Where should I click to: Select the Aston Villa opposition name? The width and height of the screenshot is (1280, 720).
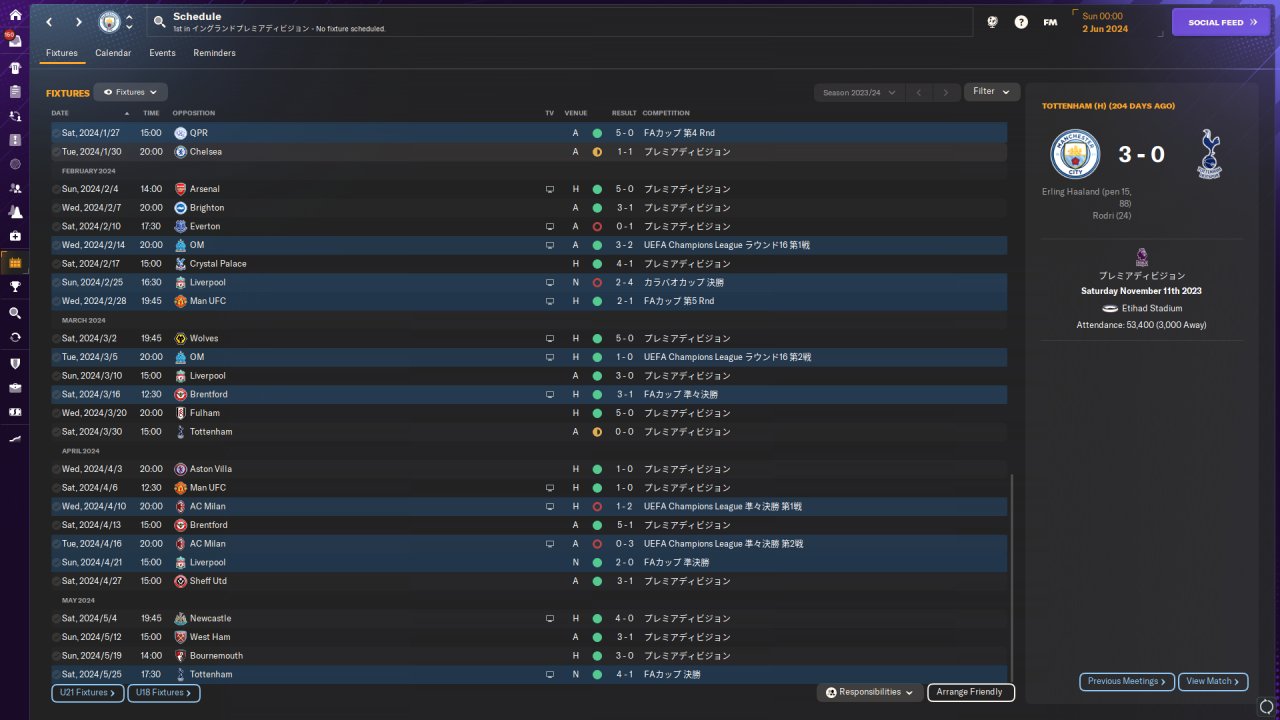(212, 469)
